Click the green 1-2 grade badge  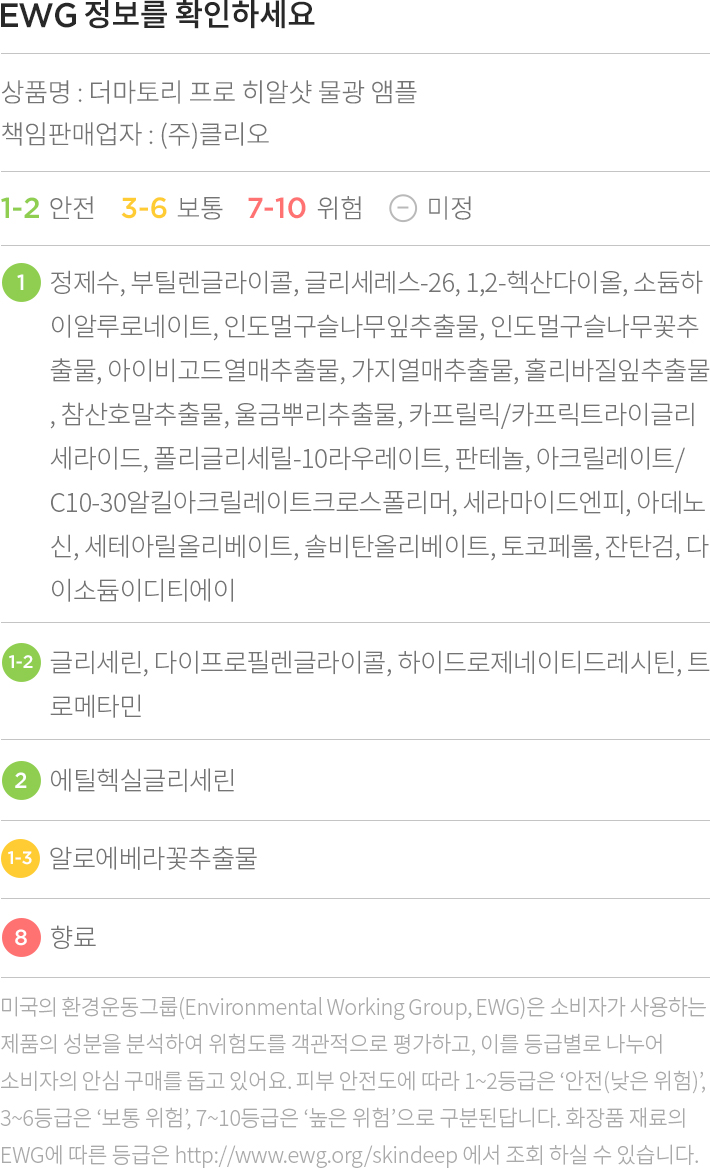(21, 662)
